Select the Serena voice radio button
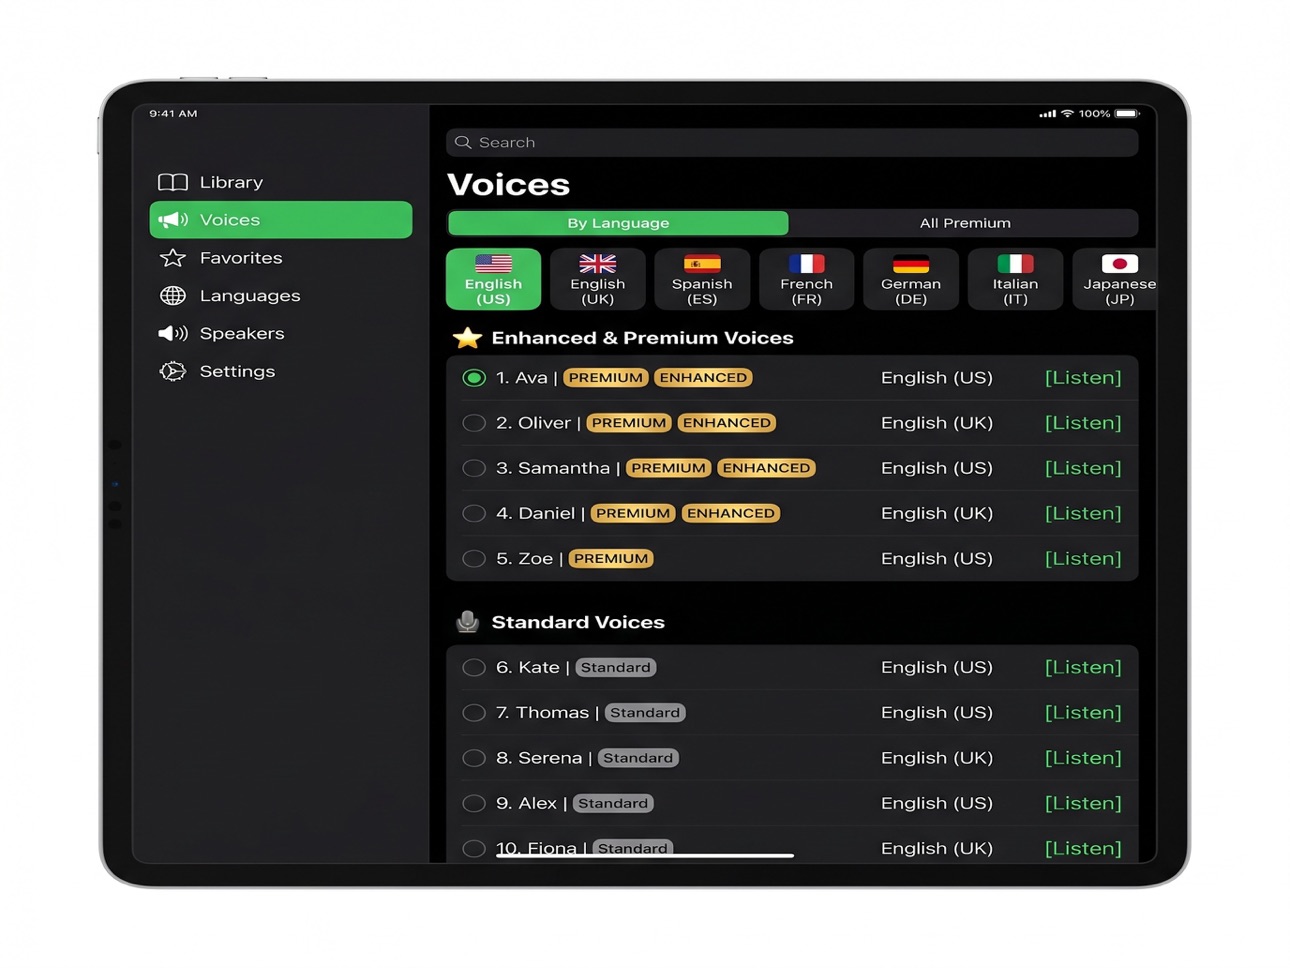Viewport: 1290px width, 968px height. pos(474,758)
